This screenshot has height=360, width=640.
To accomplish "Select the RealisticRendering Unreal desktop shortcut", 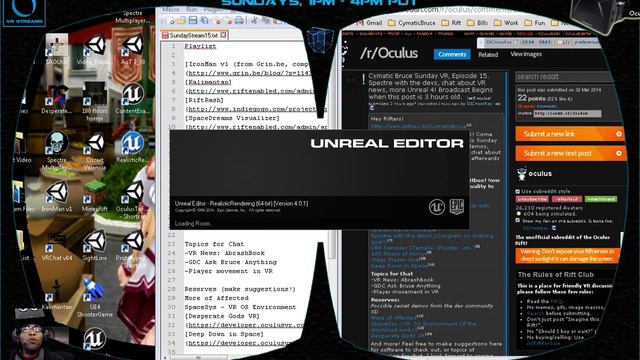I will pyautogui.click(x=133, y=148).
